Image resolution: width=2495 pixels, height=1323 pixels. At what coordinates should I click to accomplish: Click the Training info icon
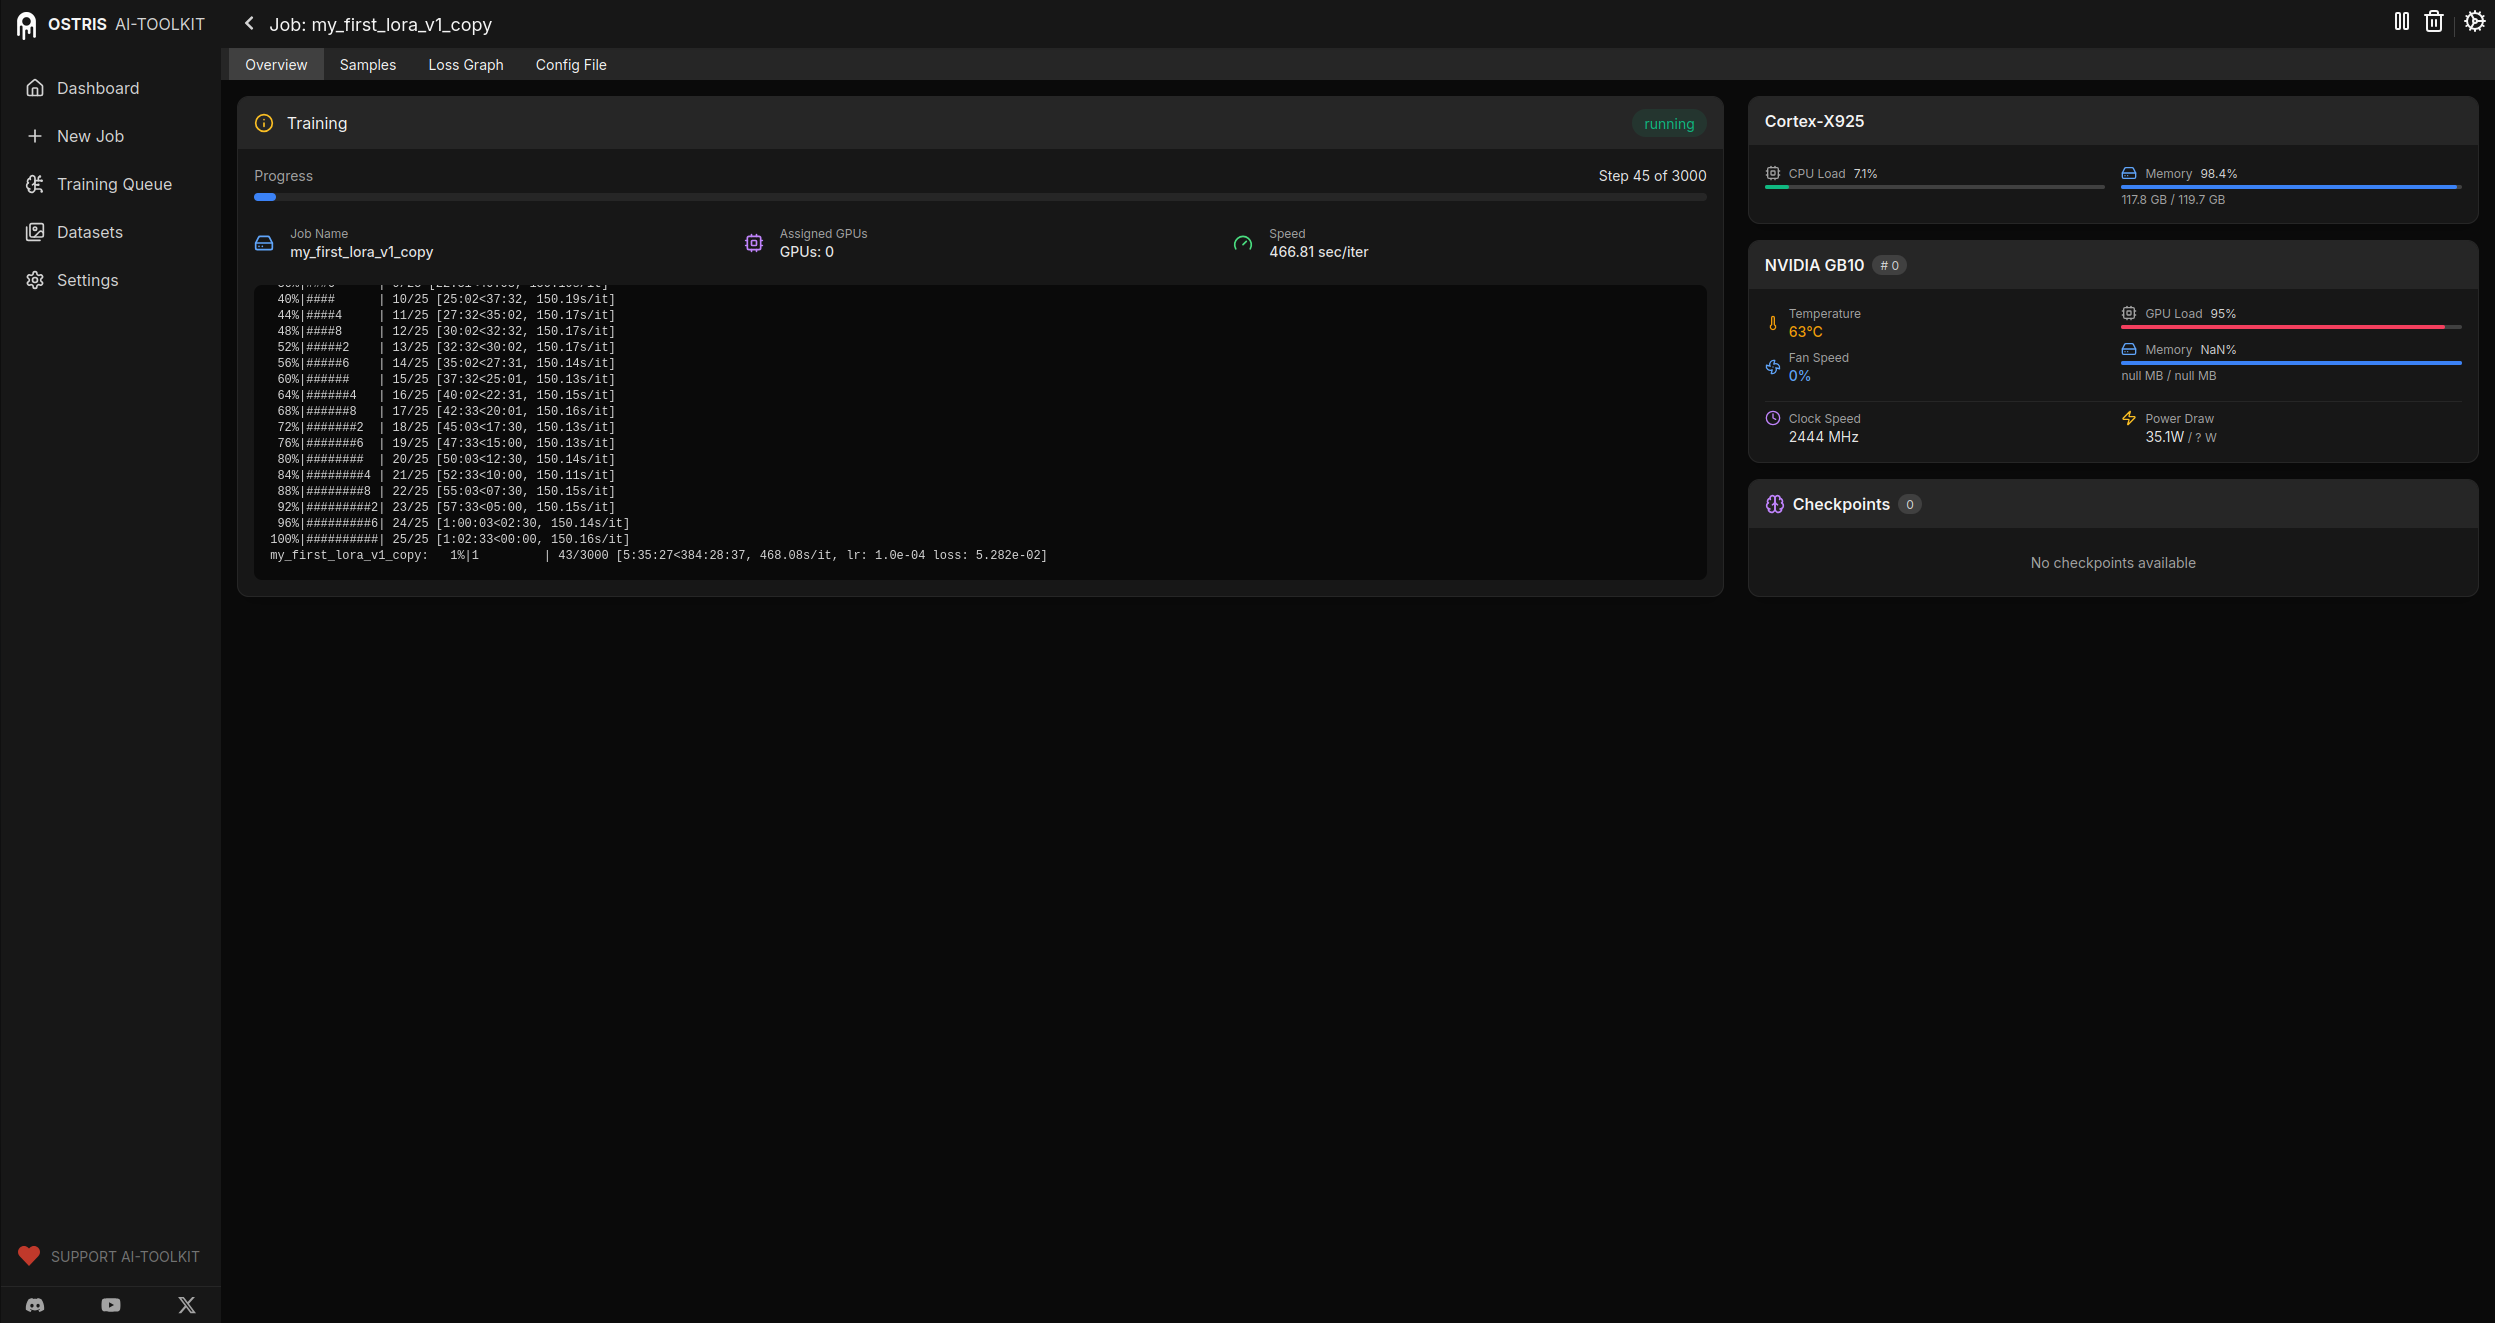pos(264,123)
